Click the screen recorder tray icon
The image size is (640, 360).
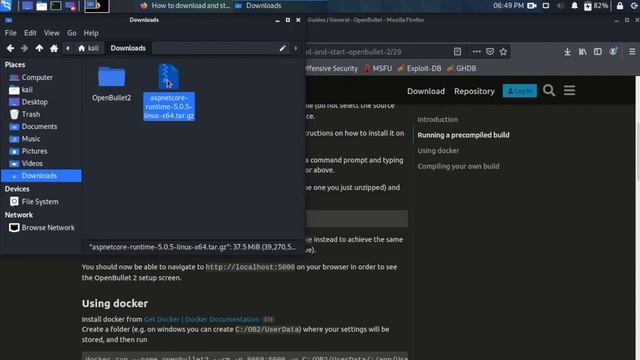point(532,6)
